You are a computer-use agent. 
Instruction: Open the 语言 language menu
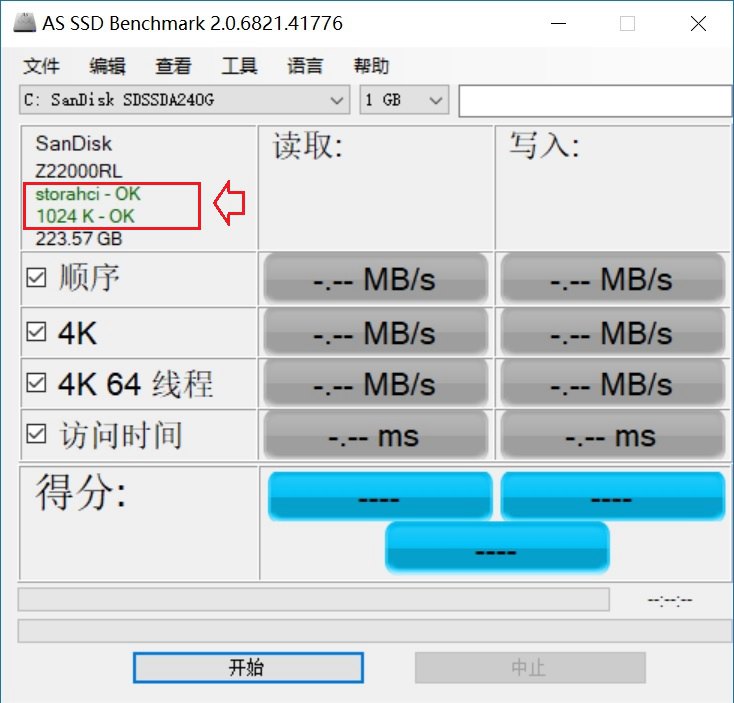point(305,66)
